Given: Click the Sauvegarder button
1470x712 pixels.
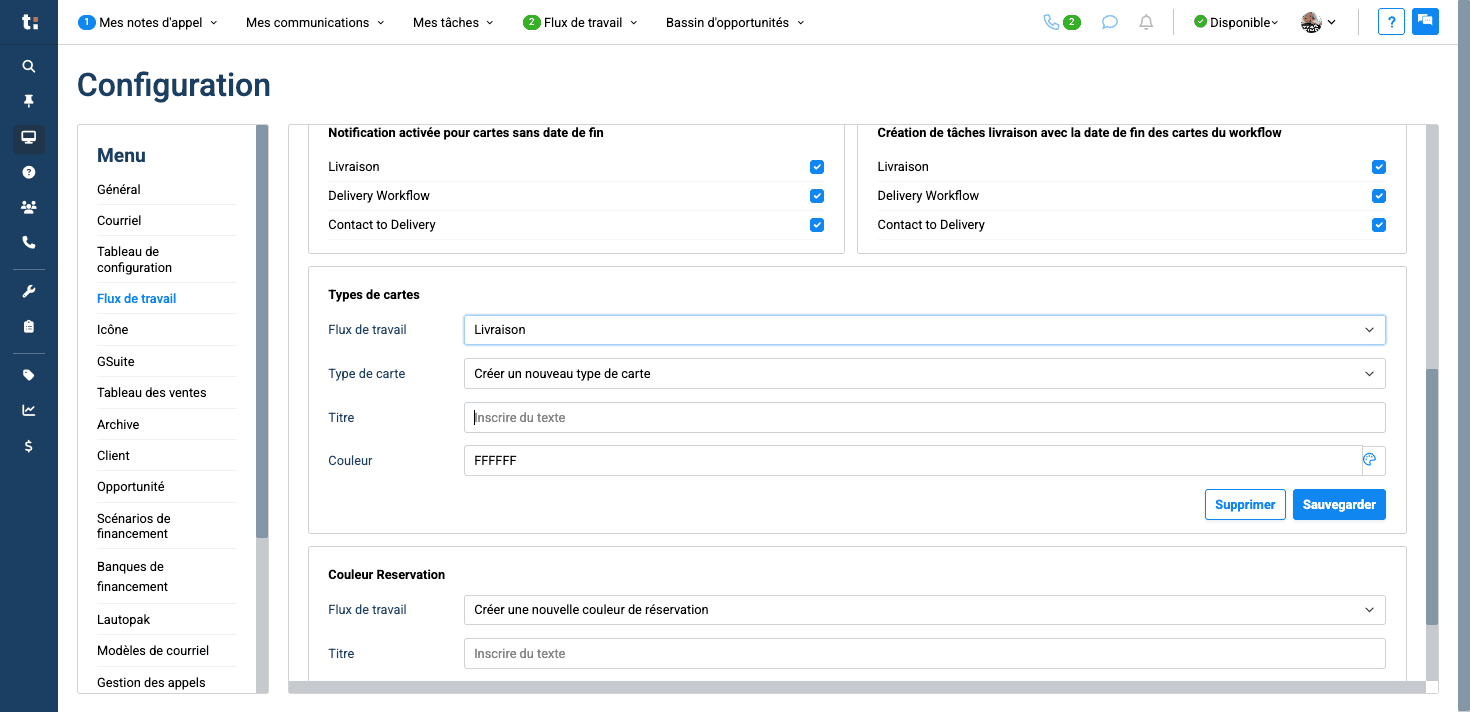Looking at the screenshot, I should coord(1339,505).
